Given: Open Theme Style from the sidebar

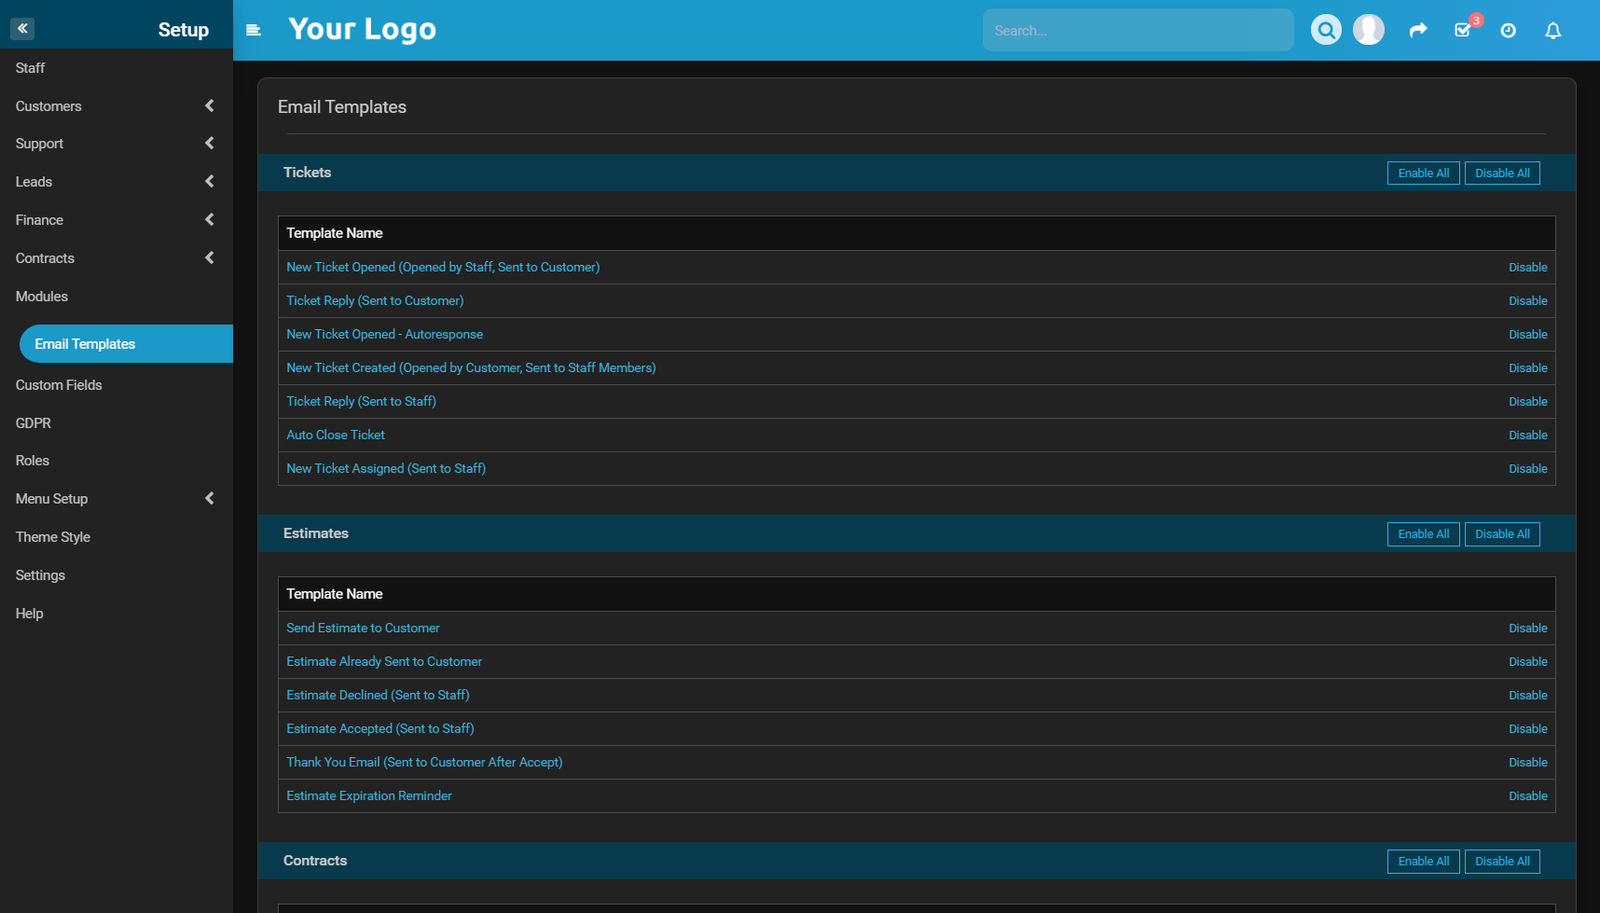Looking at the screenshot, I should point(52,537).
